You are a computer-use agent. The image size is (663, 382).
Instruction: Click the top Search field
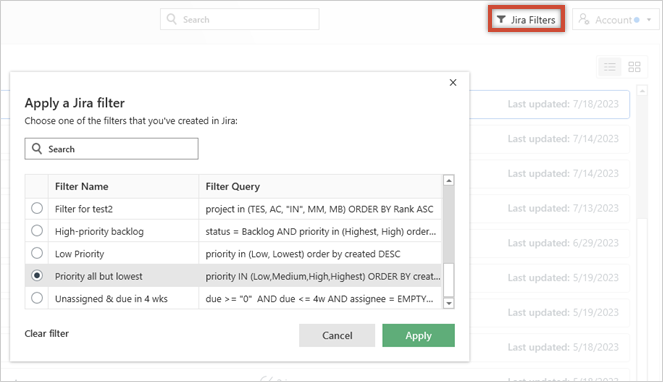239,19
